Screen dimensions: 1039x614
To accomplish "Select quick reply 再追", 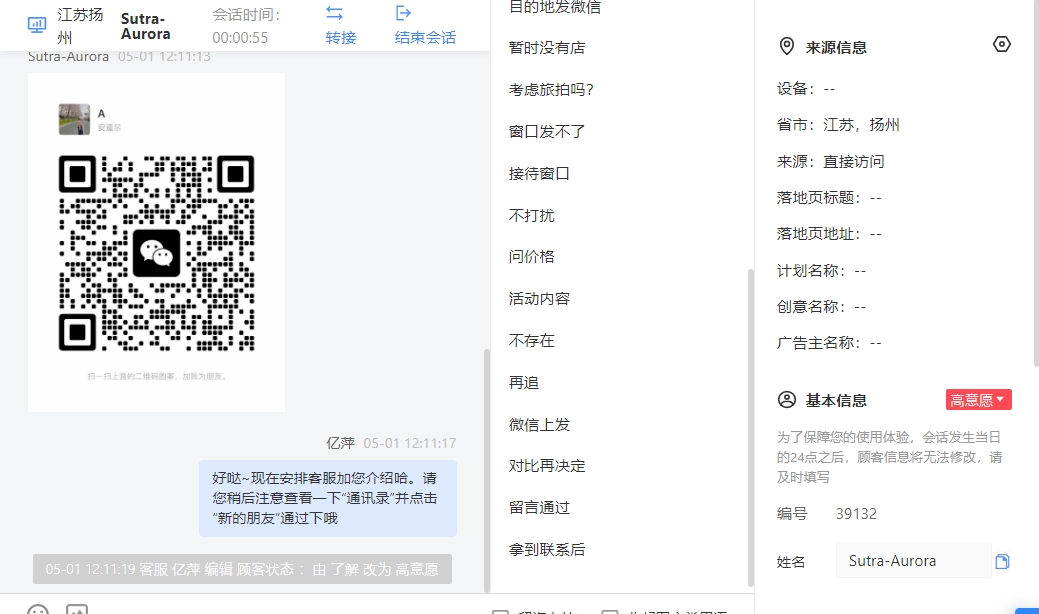I will (523, 383).
